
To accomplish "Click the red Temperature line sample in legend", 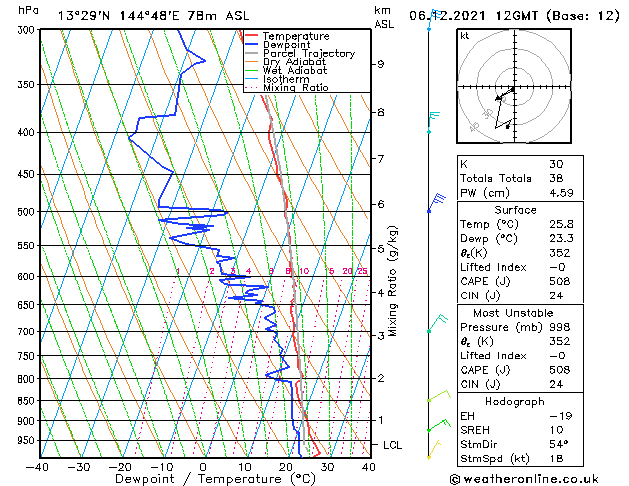I will point(251,36).
